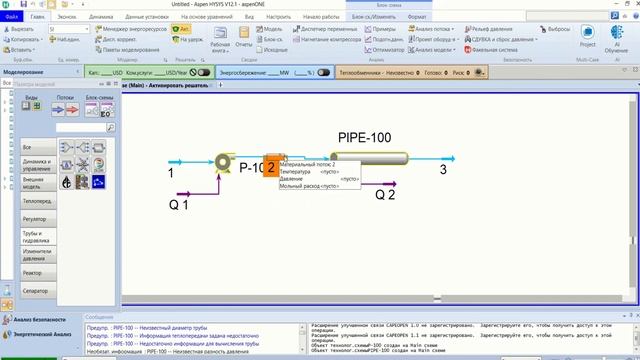Open the Вставить dropdown arrow

pyautogui.click(x=33, y=50)
